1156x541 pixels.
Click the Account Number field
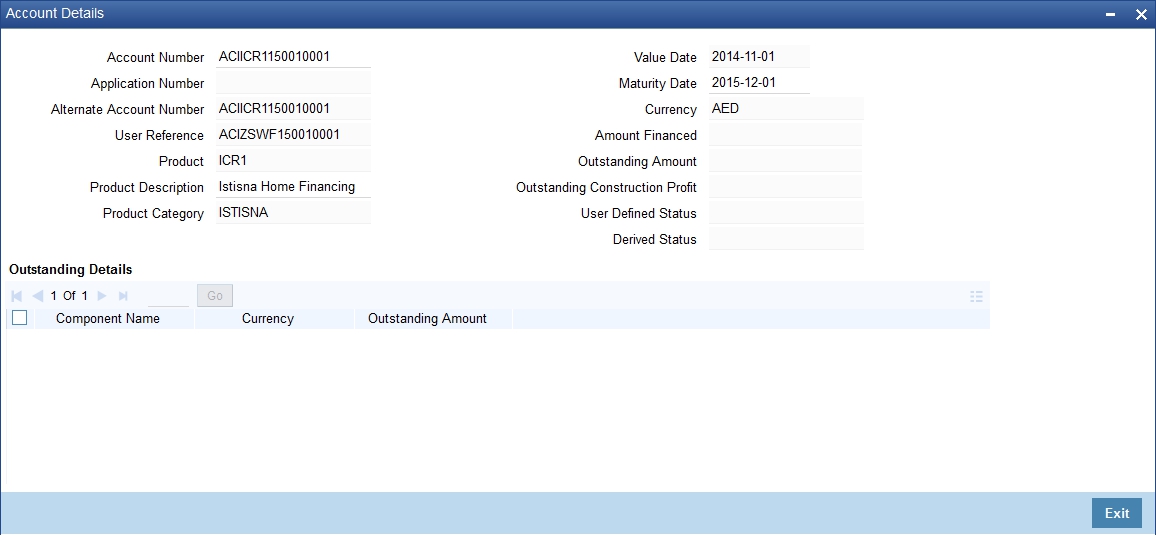click(293, 57)
